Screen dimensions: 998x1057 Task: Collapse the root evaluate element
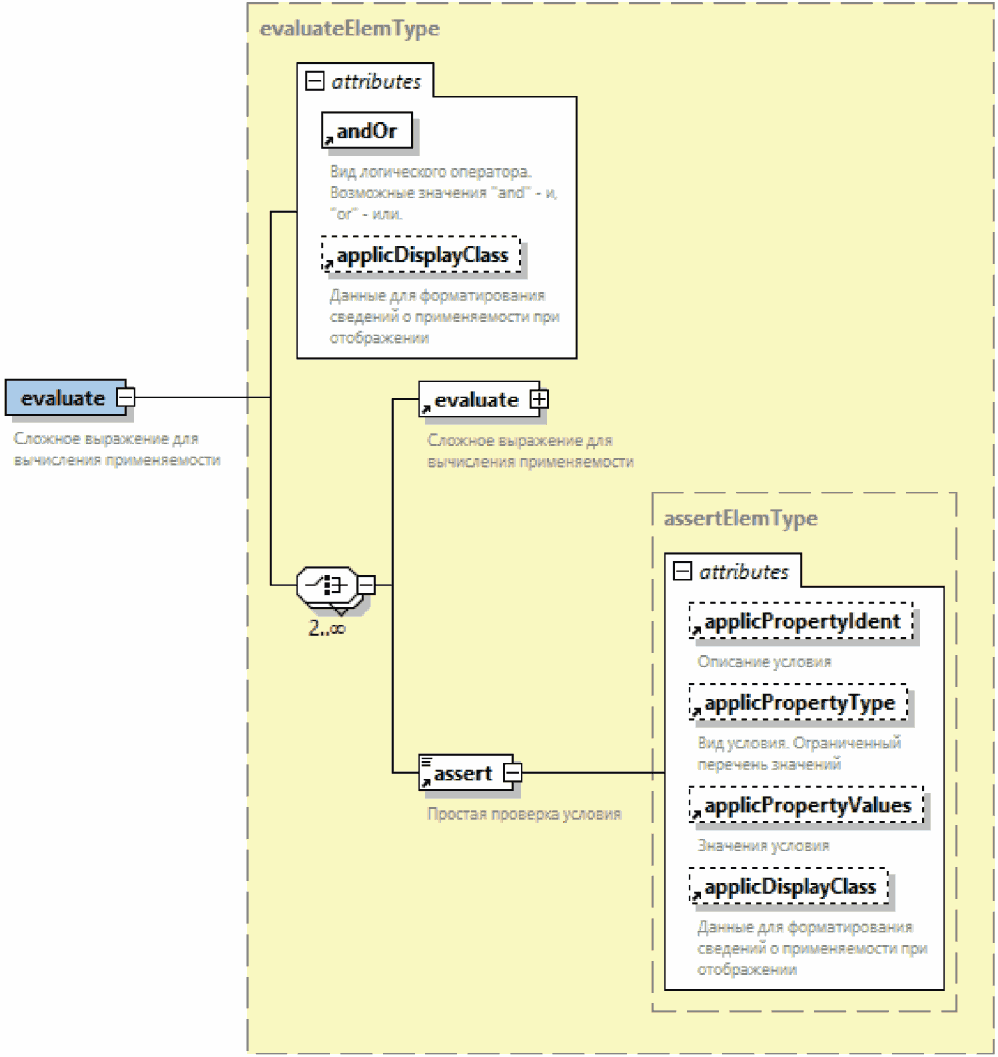pyautogui.click(x=125, y=398)
